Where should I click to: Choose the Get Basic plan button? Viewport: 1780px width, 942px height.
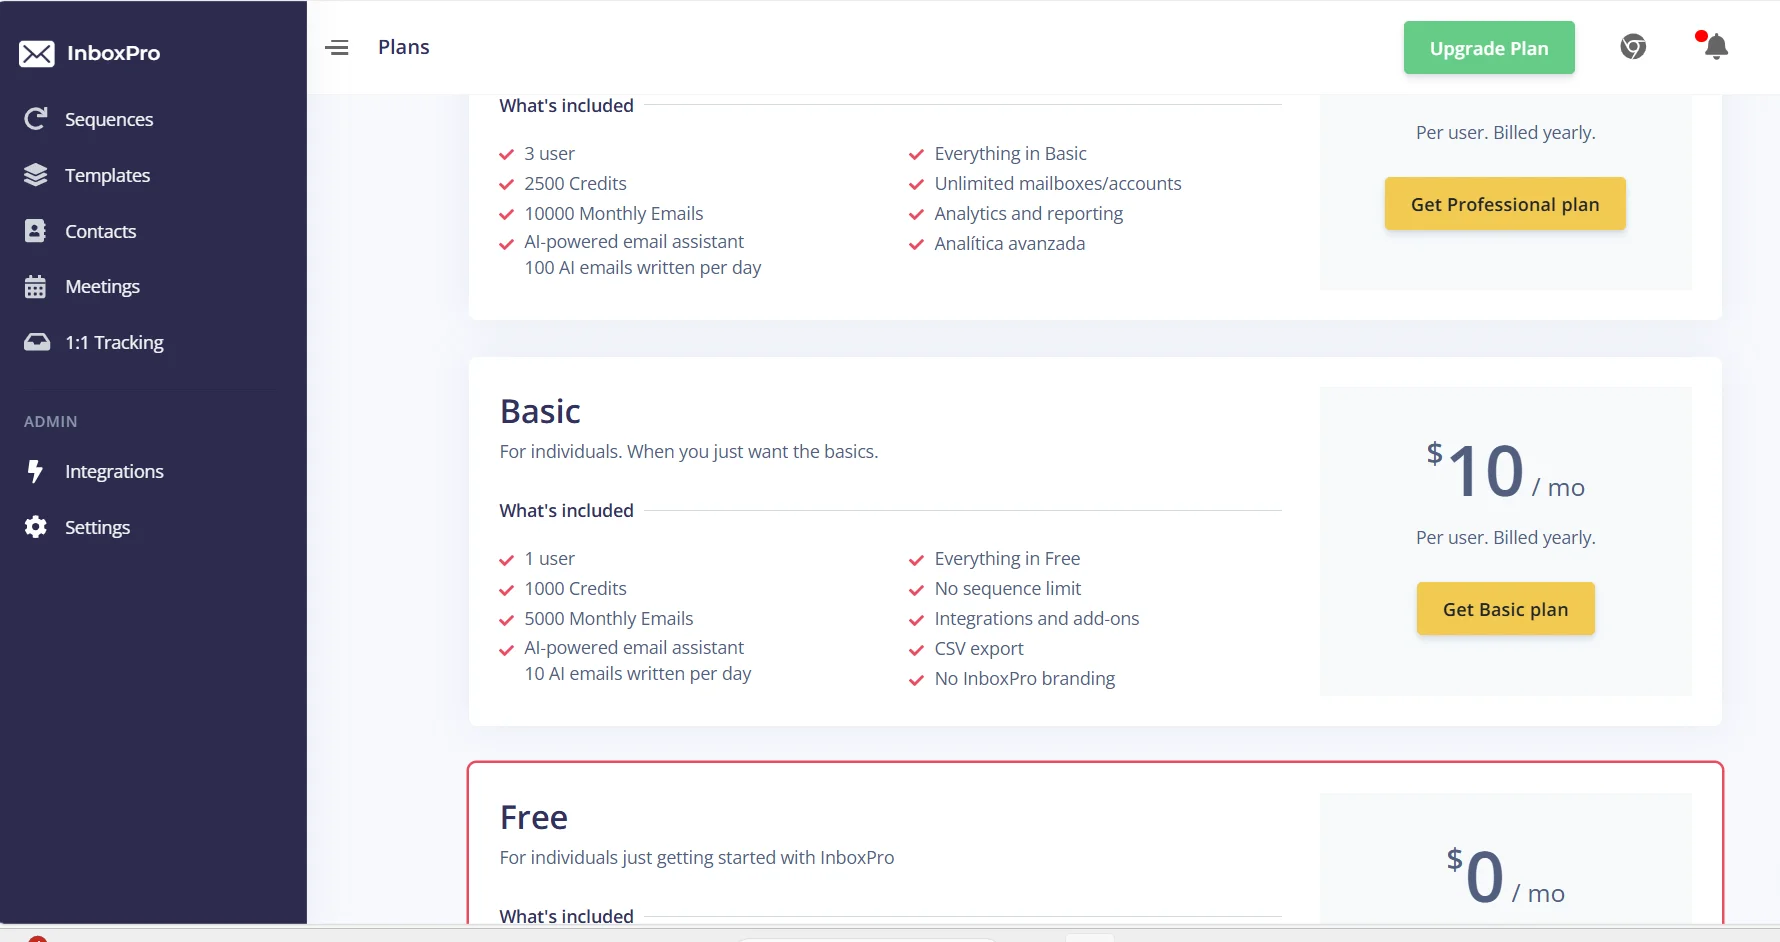point(1505,609)
